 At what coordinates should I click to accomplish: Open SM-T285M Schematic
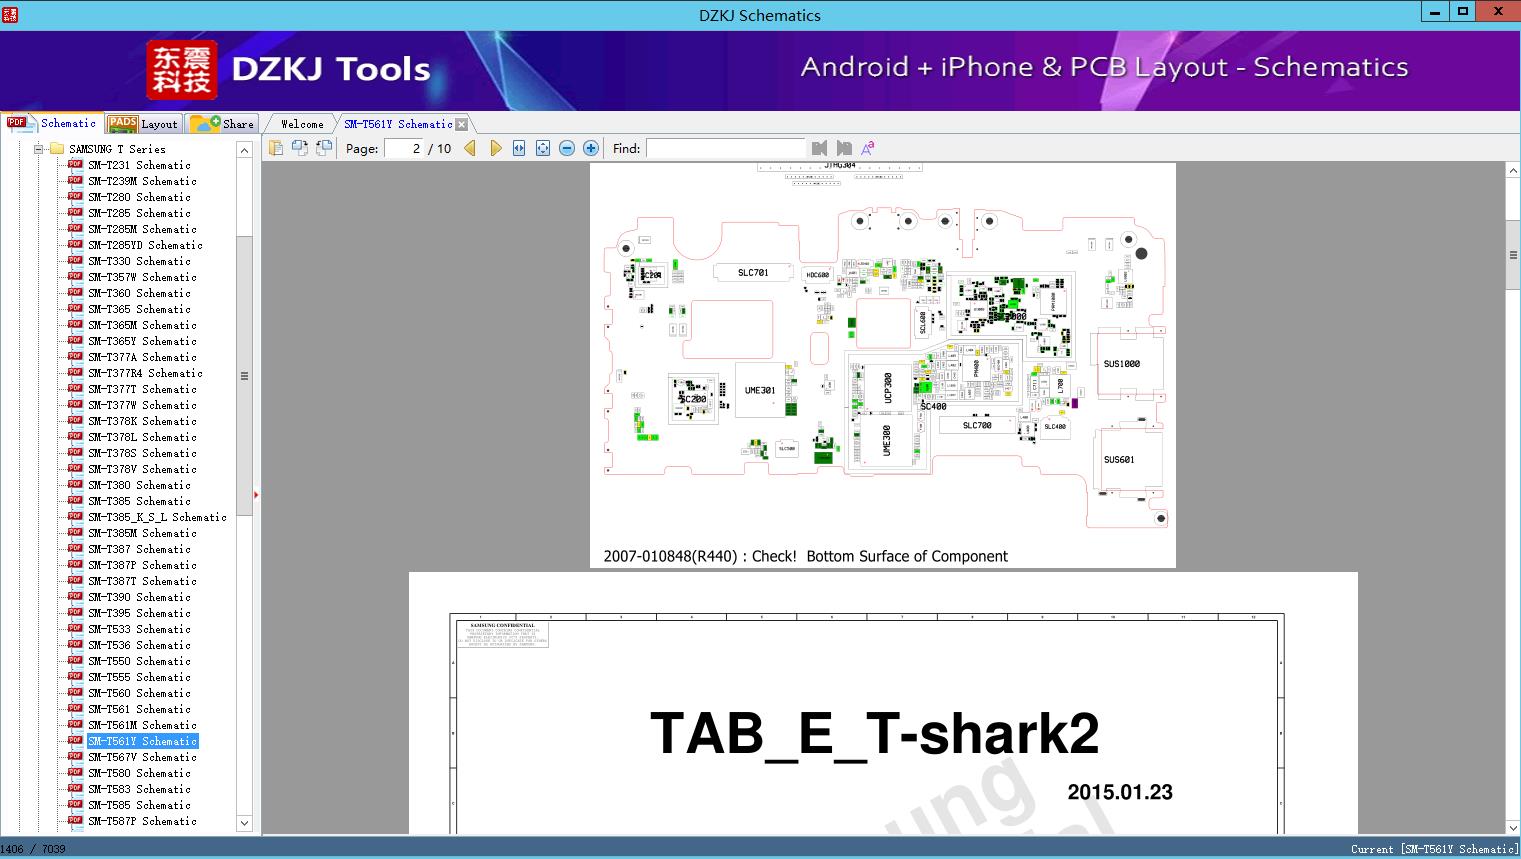[x=142, y=229]
